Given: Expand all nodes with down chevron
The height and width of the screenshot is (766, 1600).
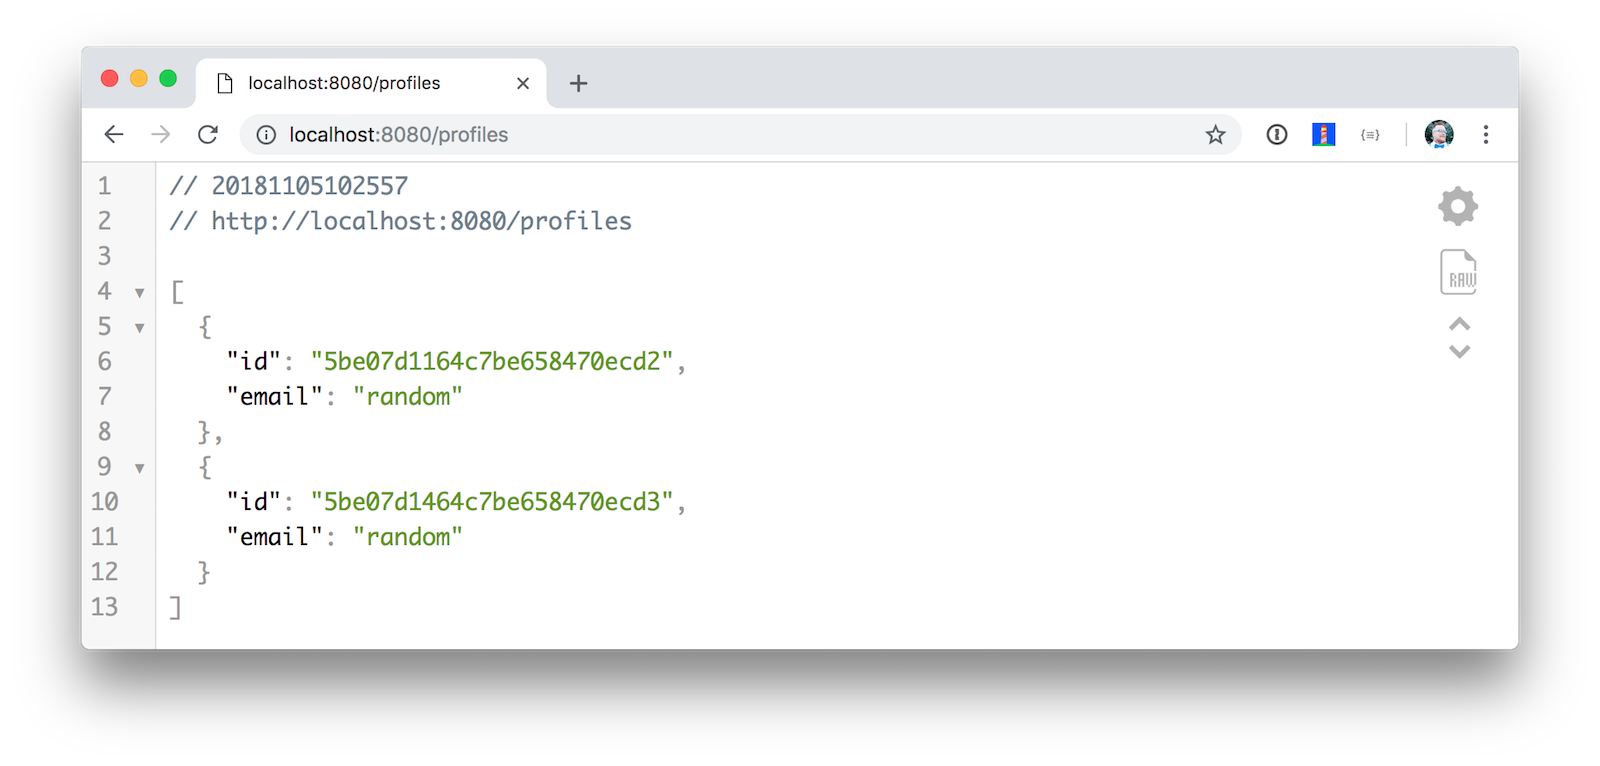Looking at the screenshot, I should click(1460, 351).
